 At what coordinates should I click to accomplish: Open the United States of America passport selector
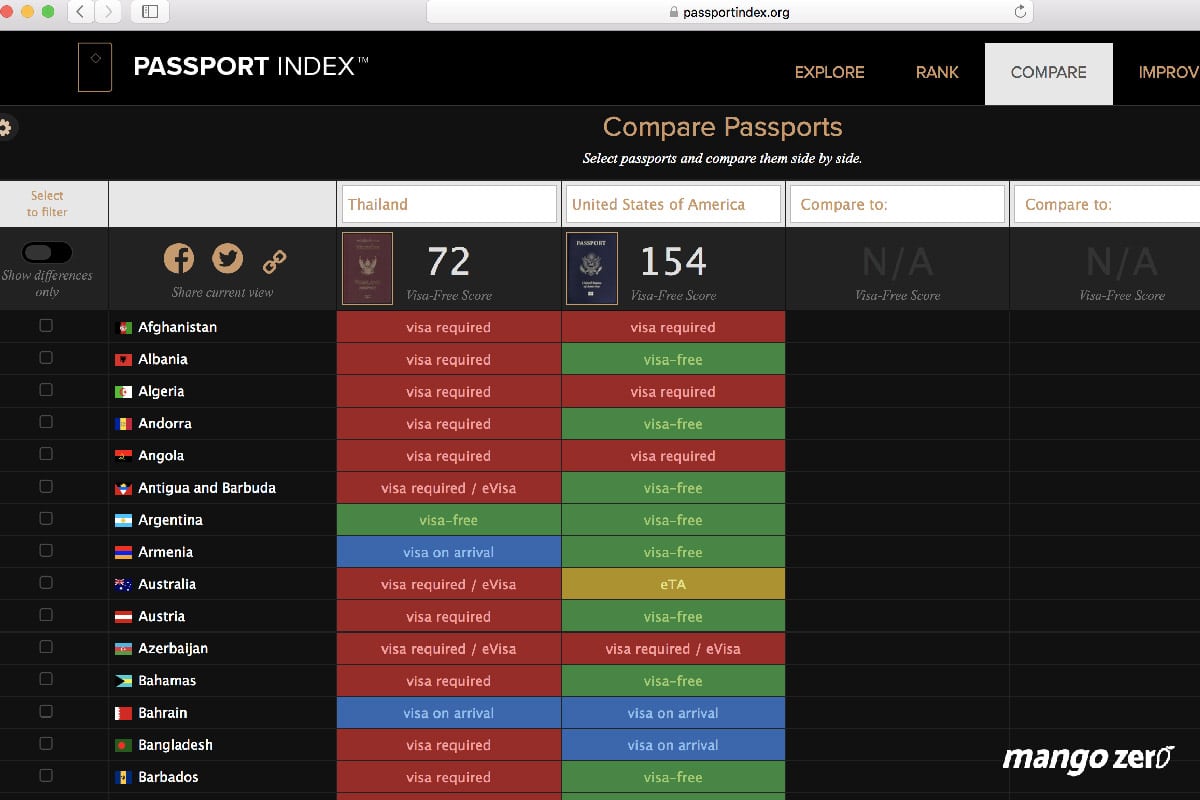coord(673,204)
